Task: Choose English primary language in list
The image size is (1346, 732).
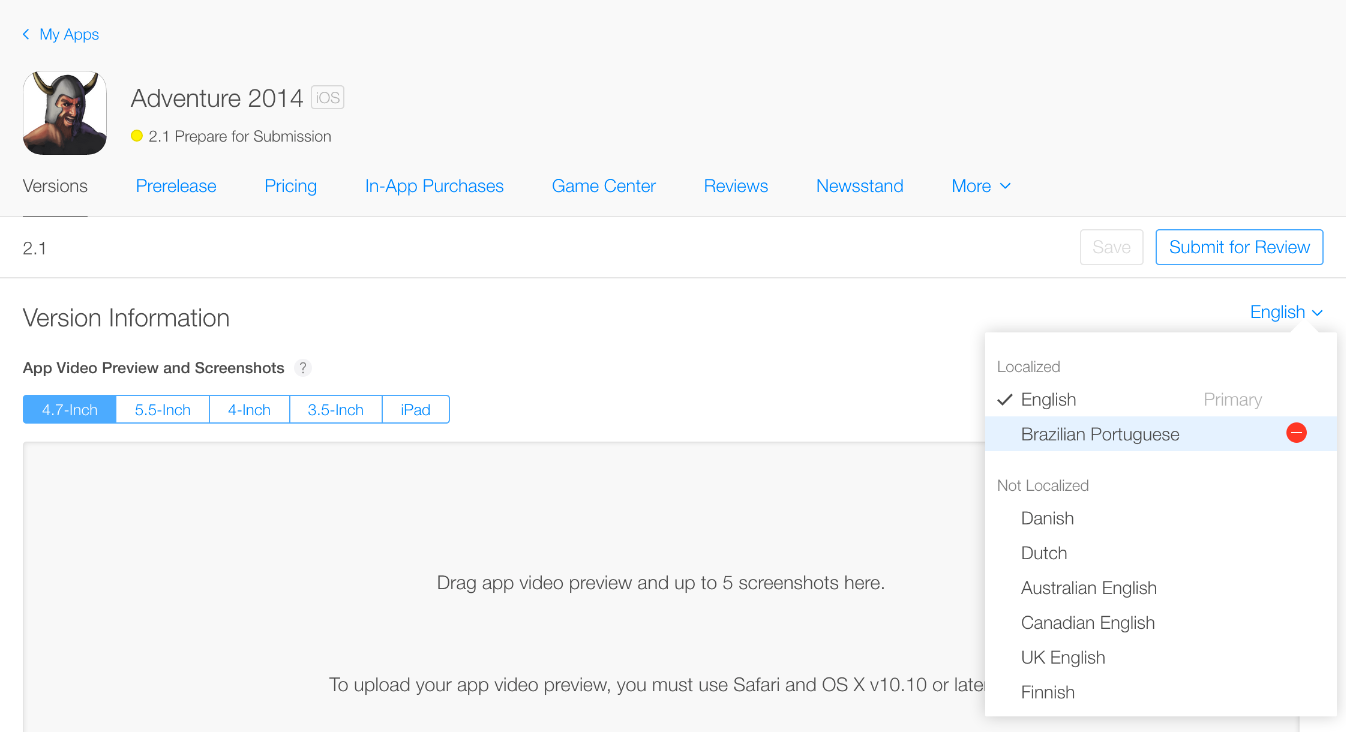Action: point(1160,399)
